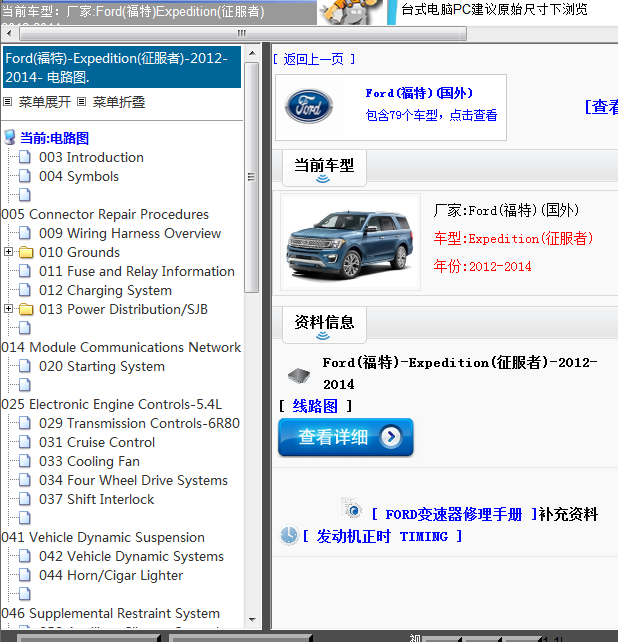The image size is (618, 642).
Task: Click the page icon for 037 Shift Interlock
Action: coord(25,499)
